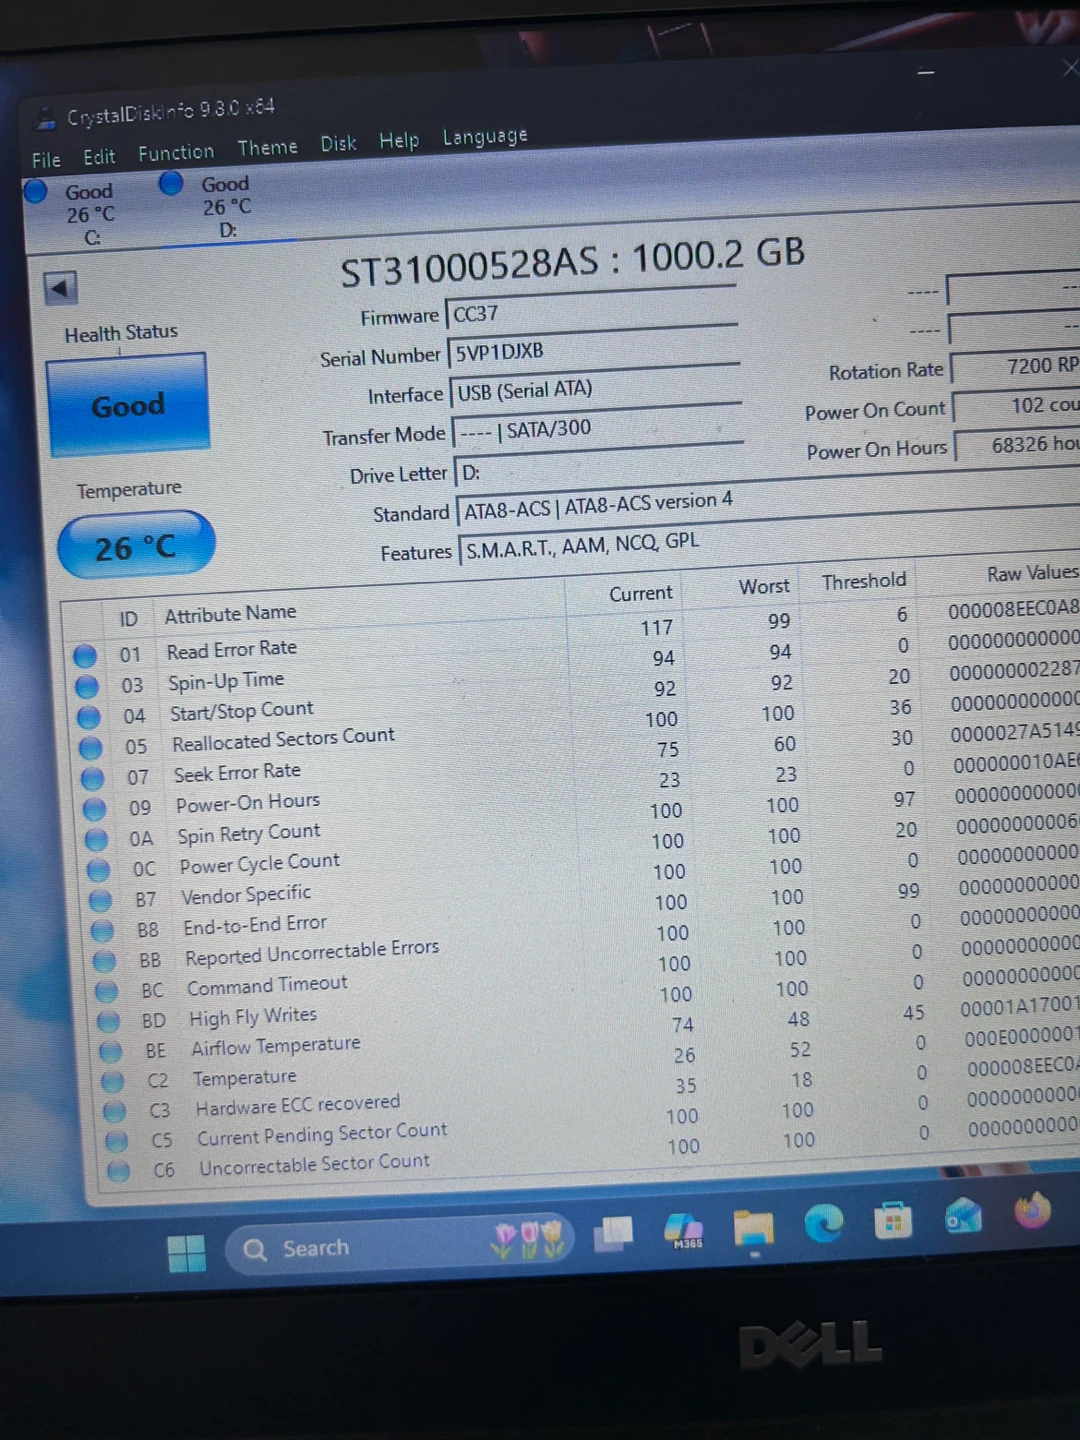Open Outlook from taskbar

tap(963, 1215)
